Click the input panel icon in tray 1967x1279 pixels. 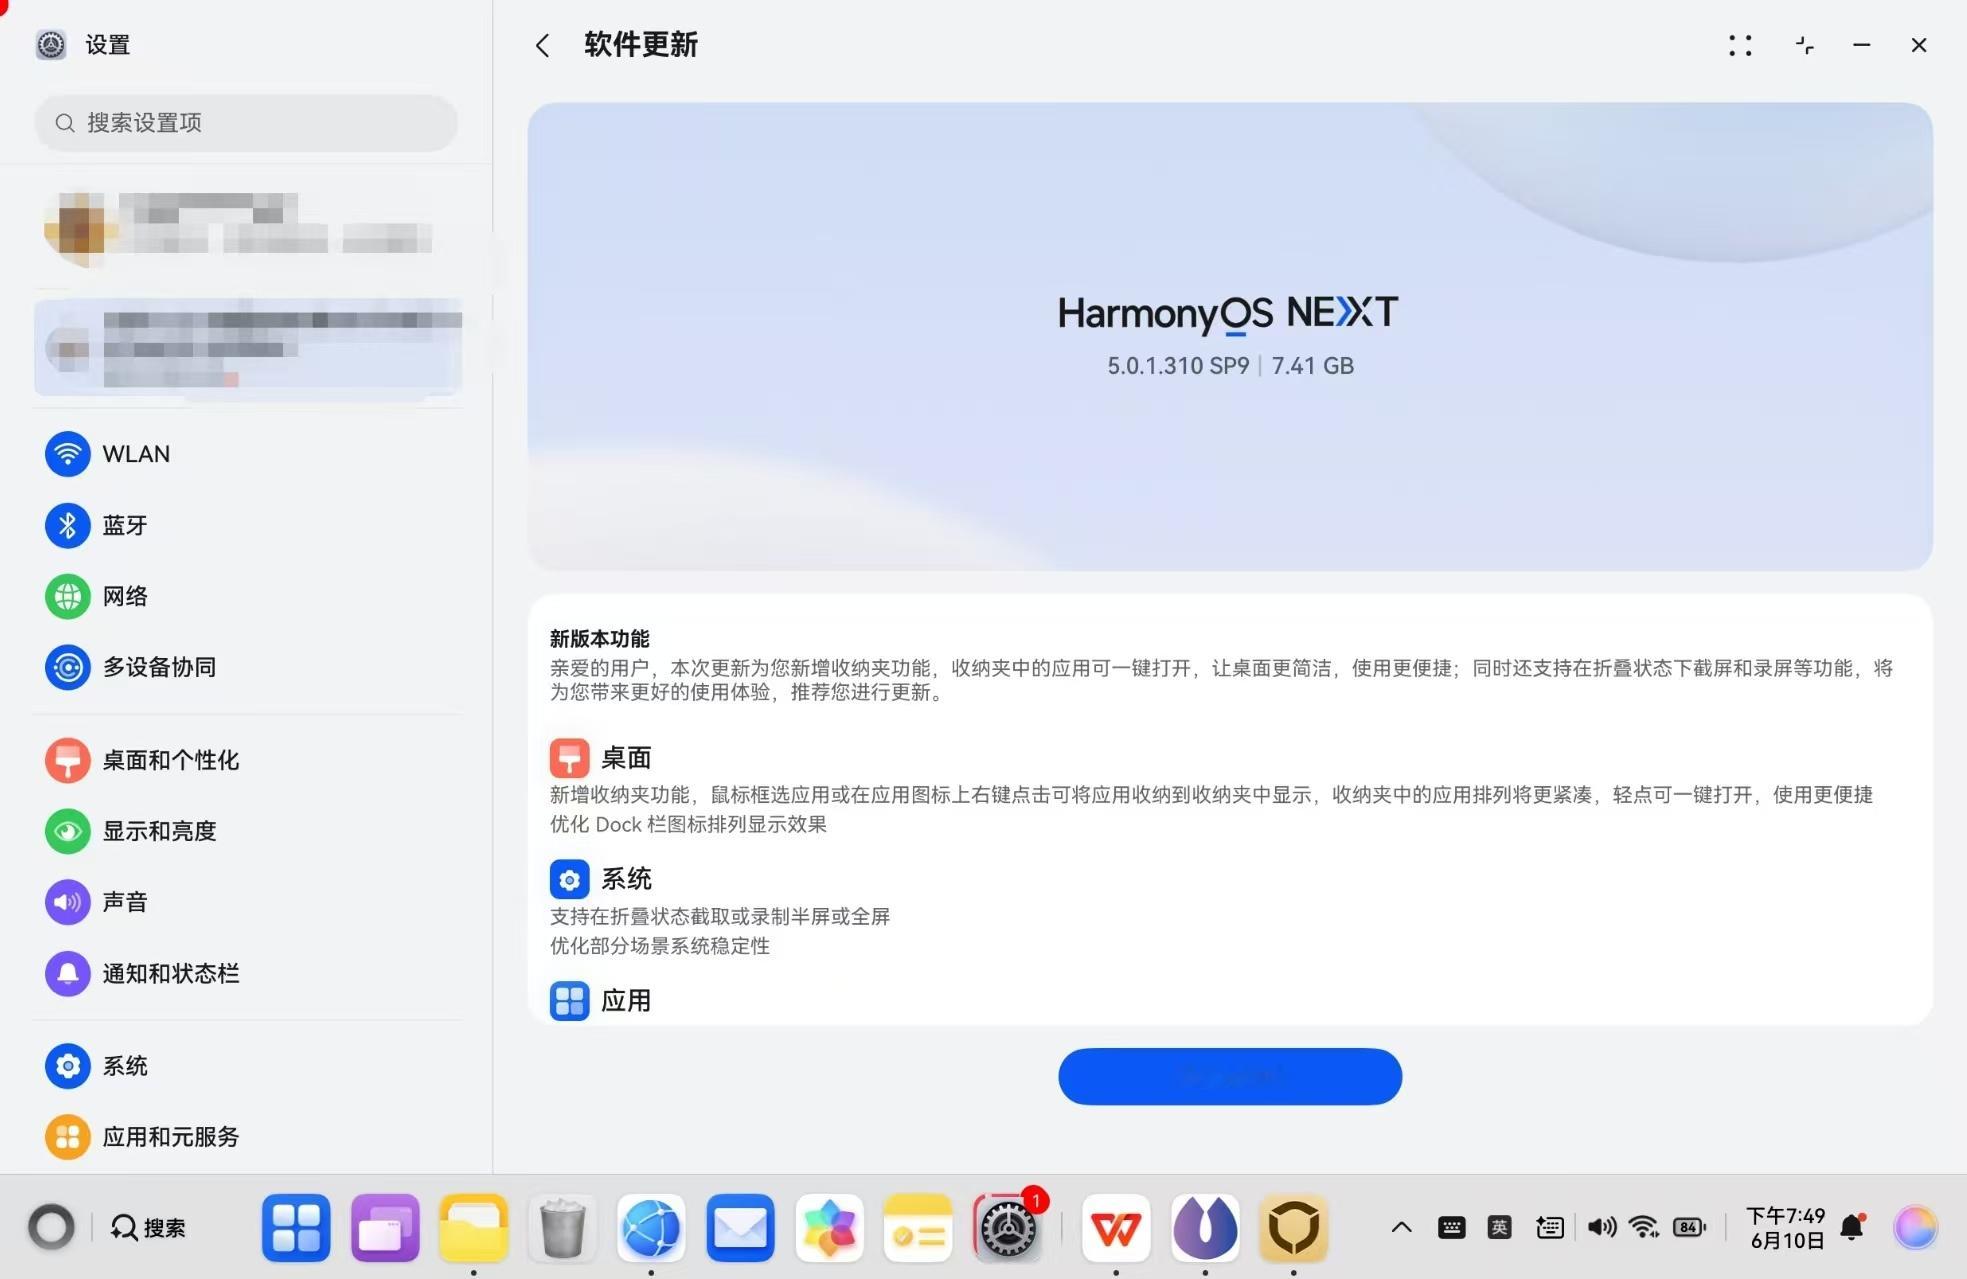point(1550,1227)
